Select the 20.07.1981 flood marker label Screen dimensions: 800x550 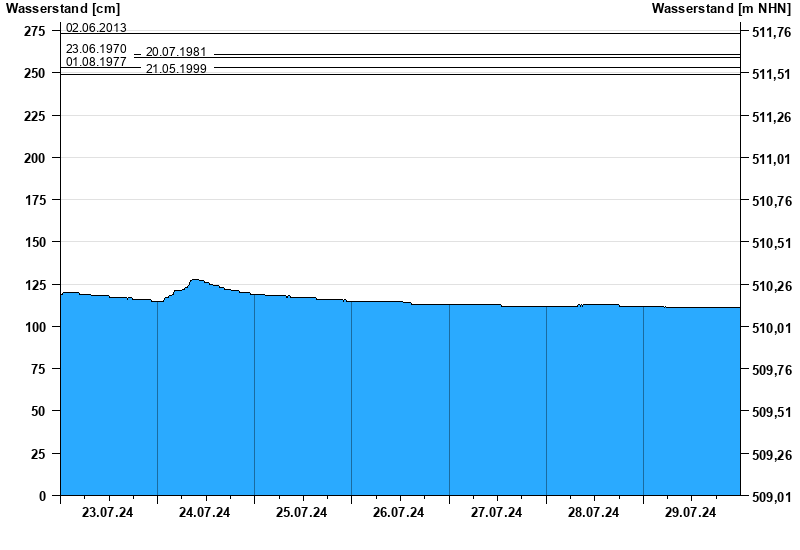176,53
